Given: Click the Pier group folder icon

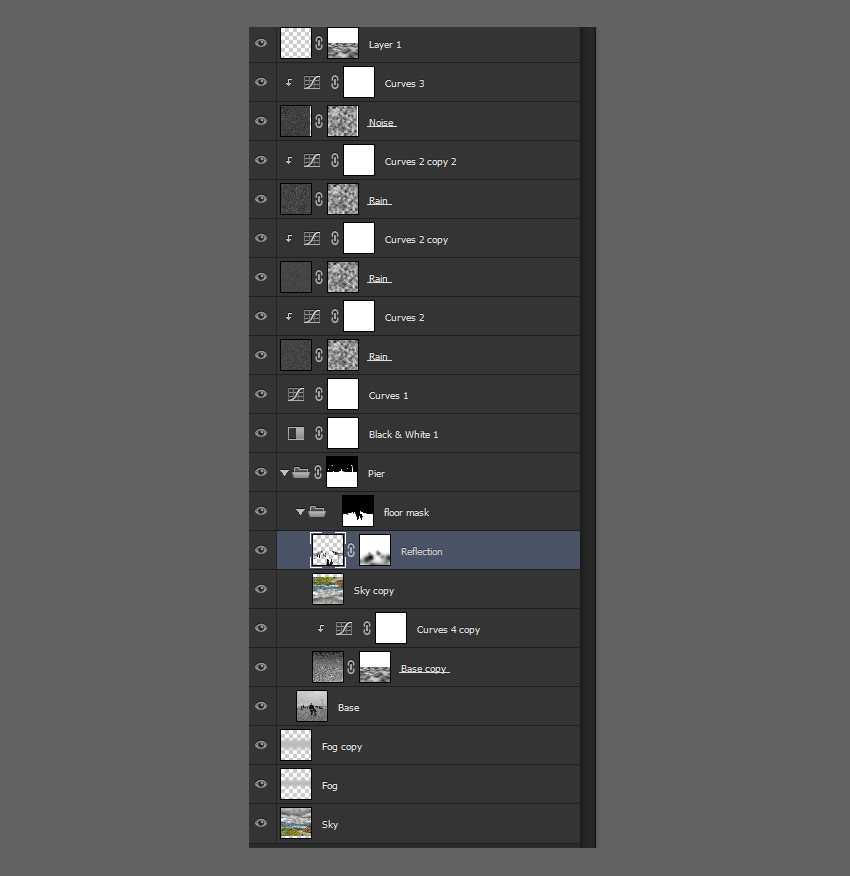Looking at the screenshot, I should pos(301,473).
